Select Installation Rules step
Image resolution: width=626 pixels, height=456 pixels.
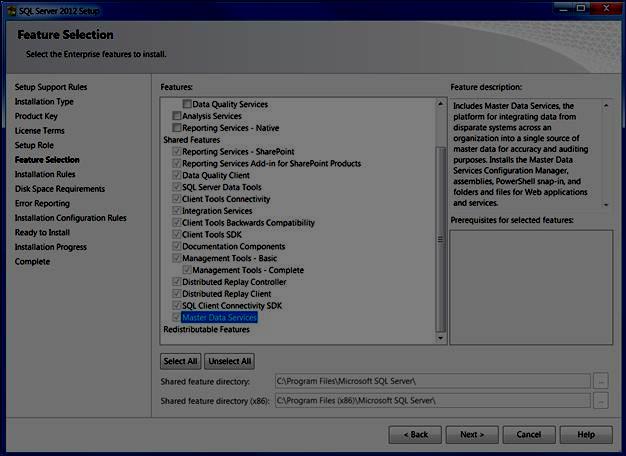coord(45,174)
